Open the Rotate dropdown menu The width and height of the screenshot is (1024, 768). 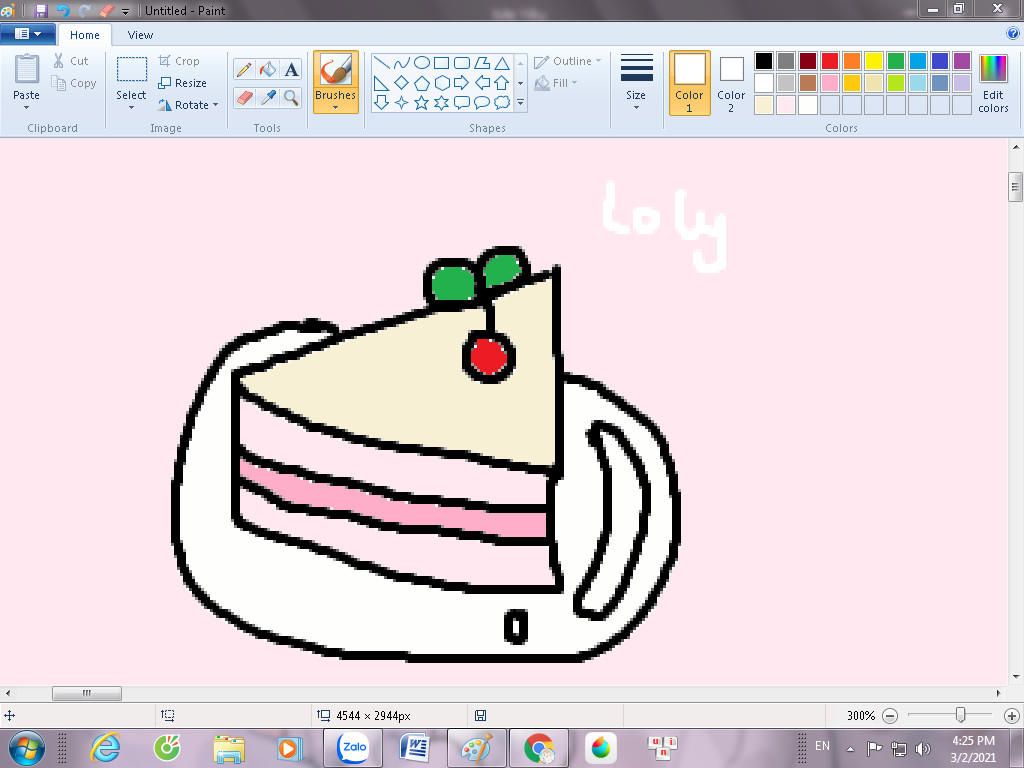tap(188, 104)
